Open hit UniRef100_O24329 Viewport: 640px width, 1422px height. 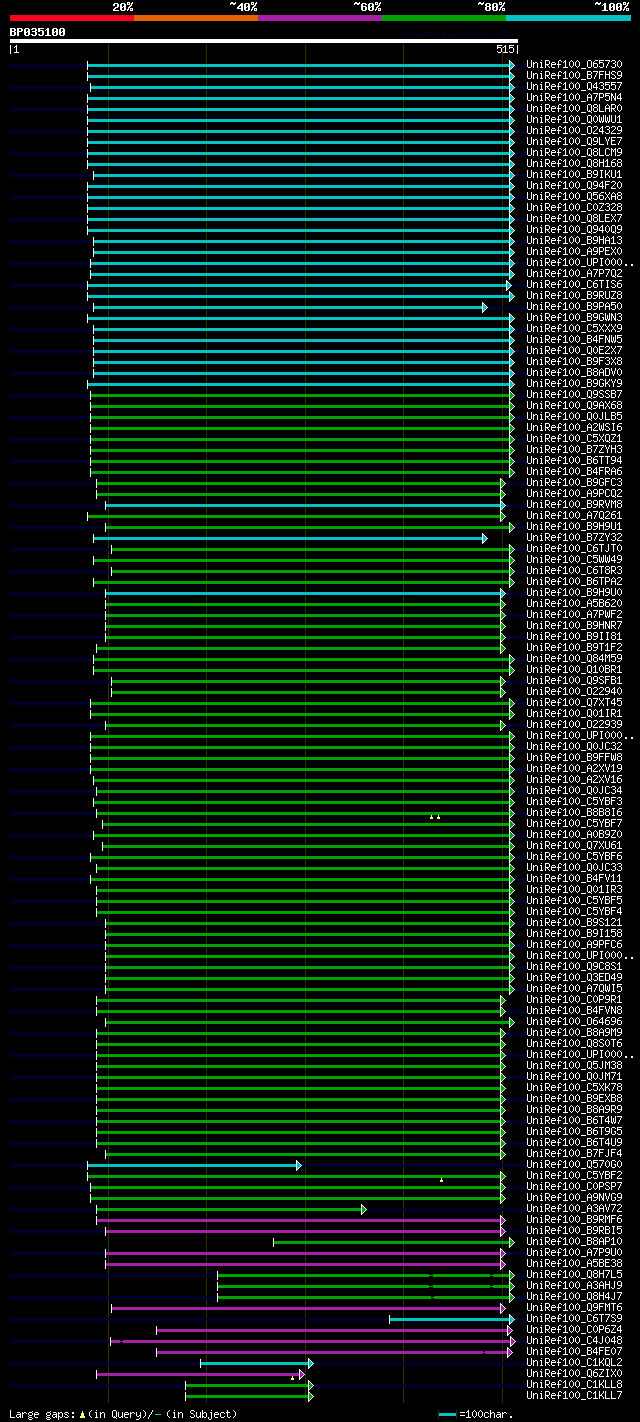tap(574, 131)
